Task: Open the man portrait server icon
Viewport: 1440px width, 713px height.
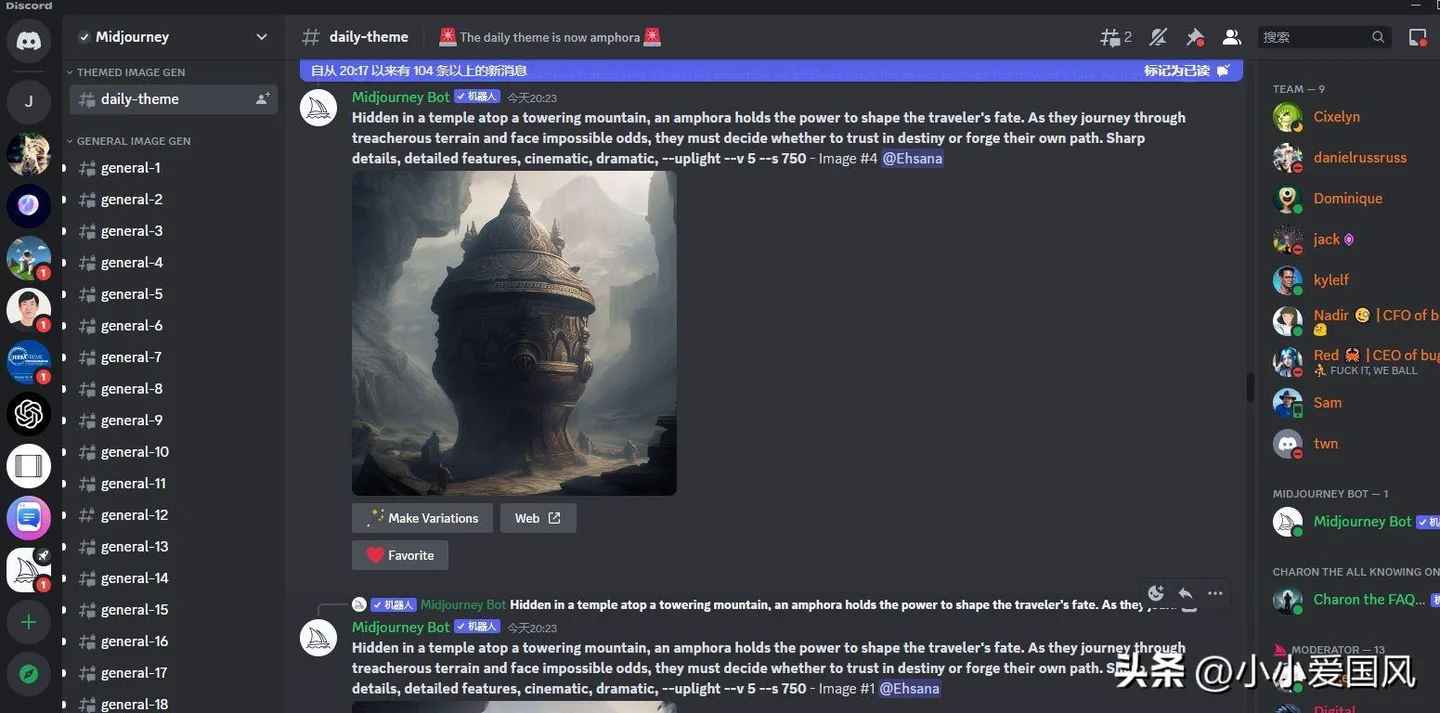Action: click(x=29, y=309)
